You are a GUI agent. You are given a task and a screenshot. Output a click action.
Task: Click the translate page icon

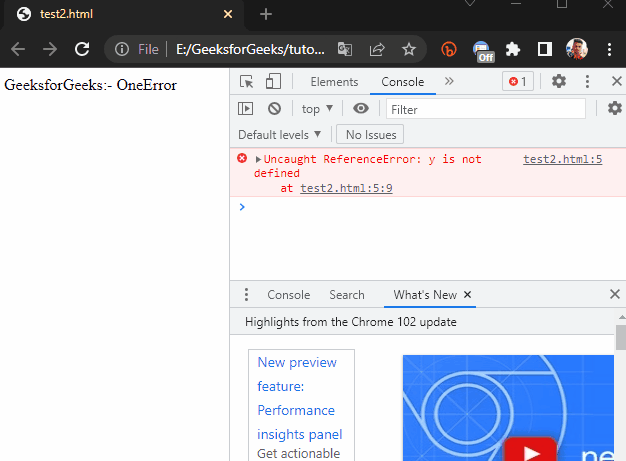pyautogui.click(x=345, y=49)
